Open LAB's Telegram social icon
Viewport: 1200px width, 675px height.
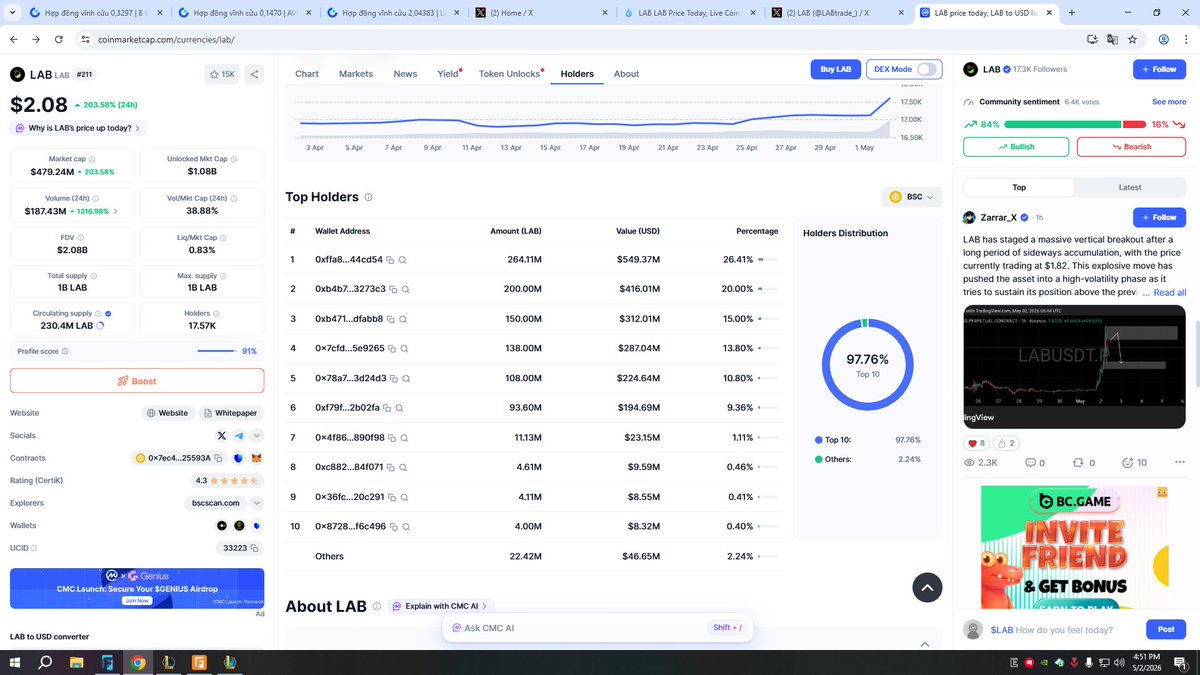pyautogui.click(x=239, y=436)
